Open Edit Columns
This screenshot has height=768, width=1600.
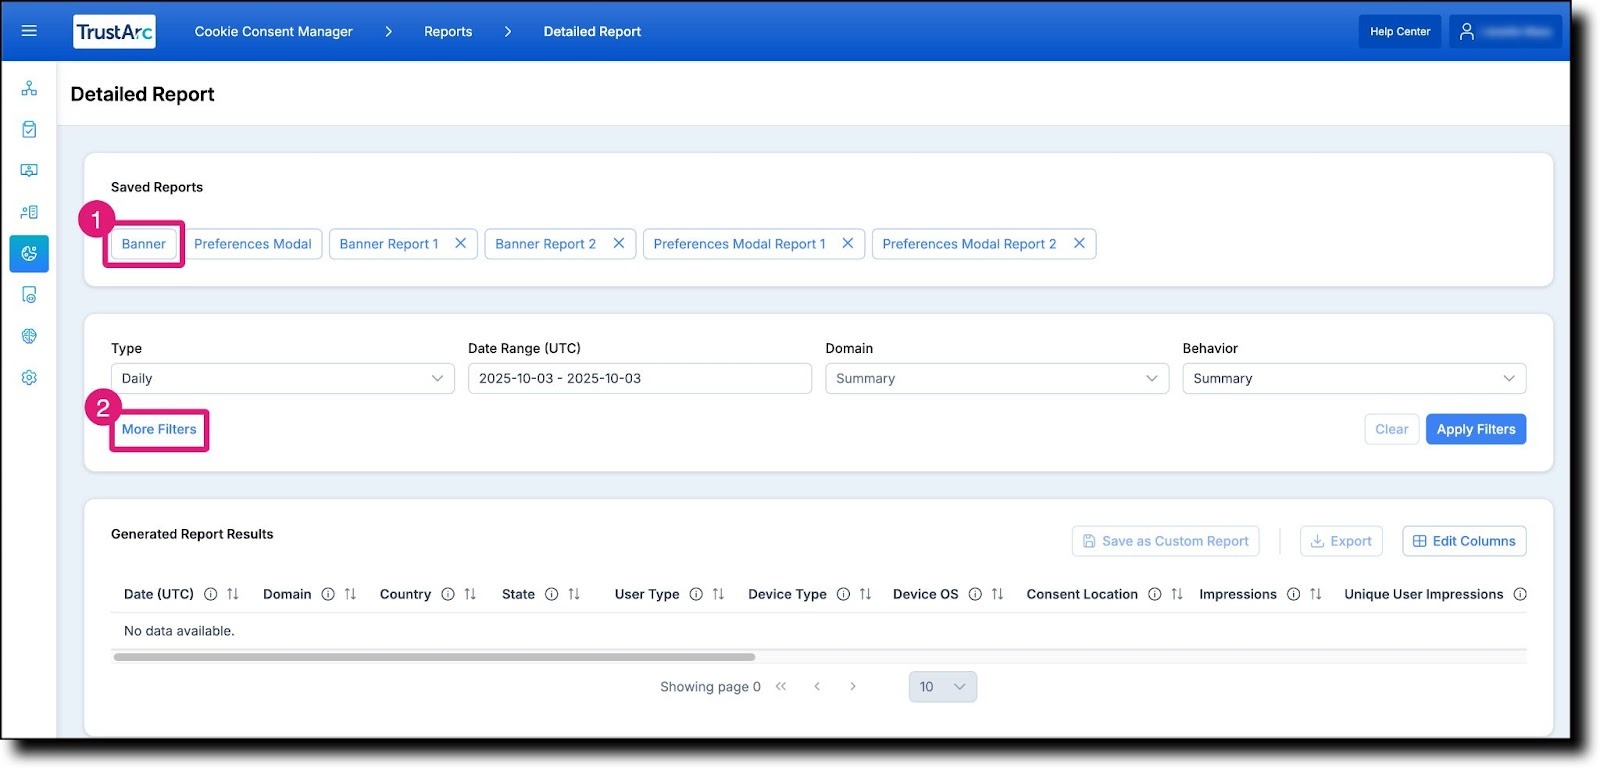pos(1464,541)
